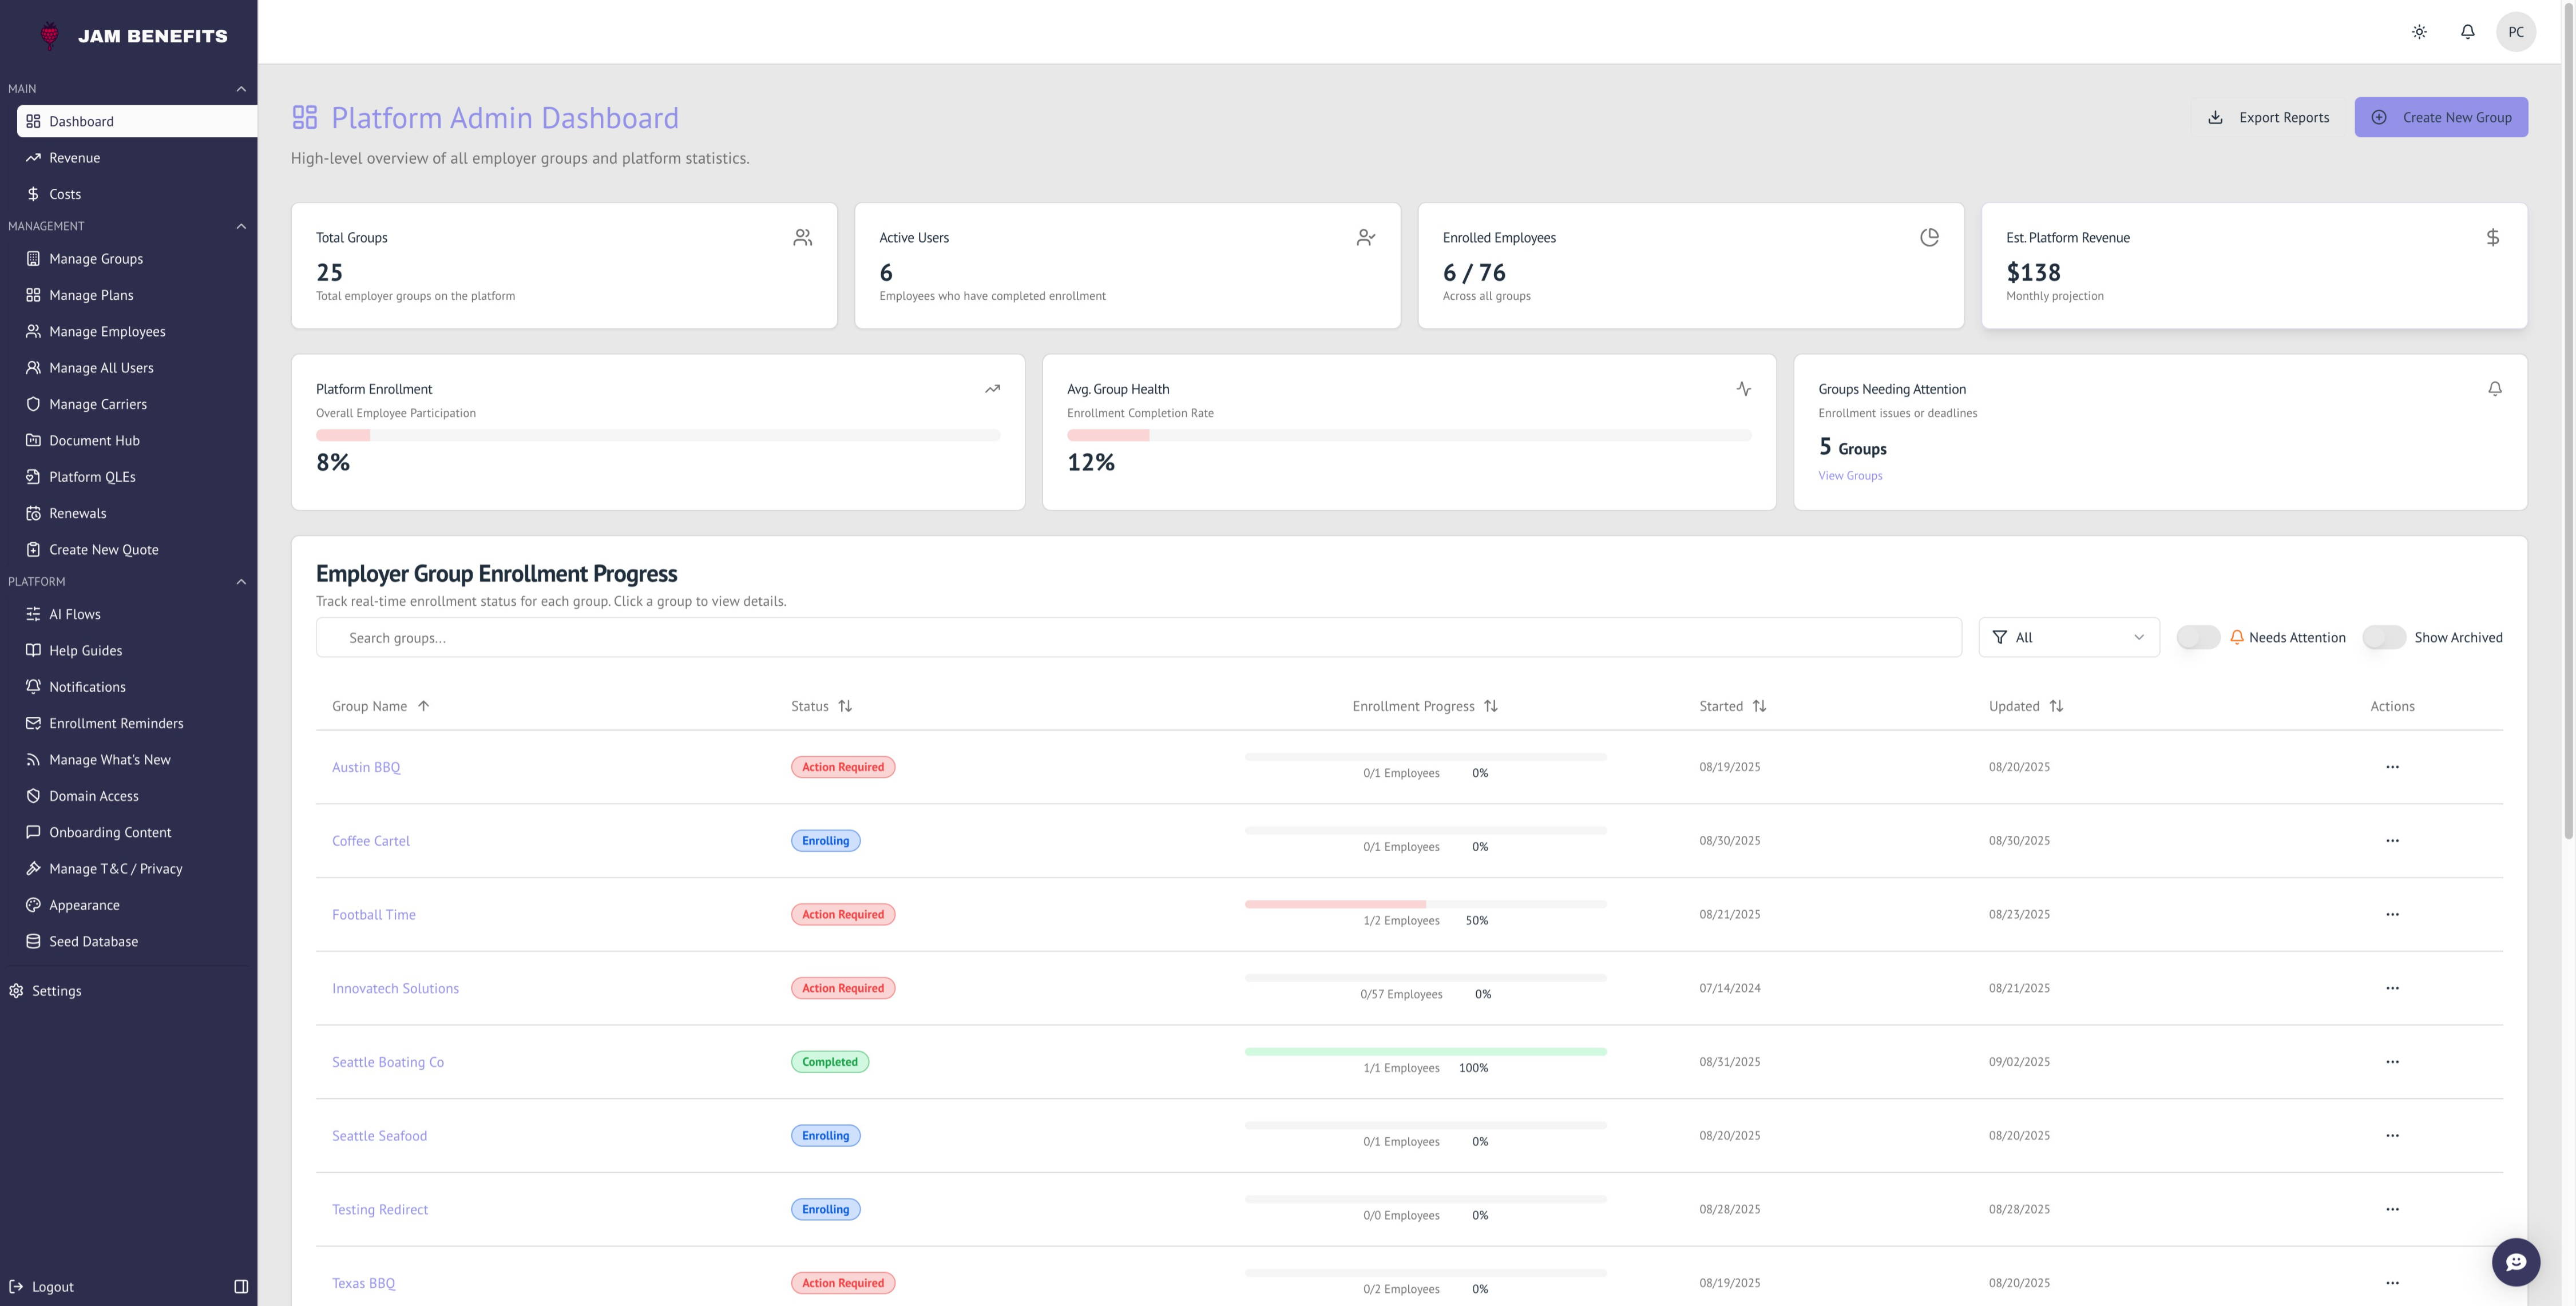Click the Create New Group button
The height and width of the screenshot is (1306, 2576).
click(2440, 117)
